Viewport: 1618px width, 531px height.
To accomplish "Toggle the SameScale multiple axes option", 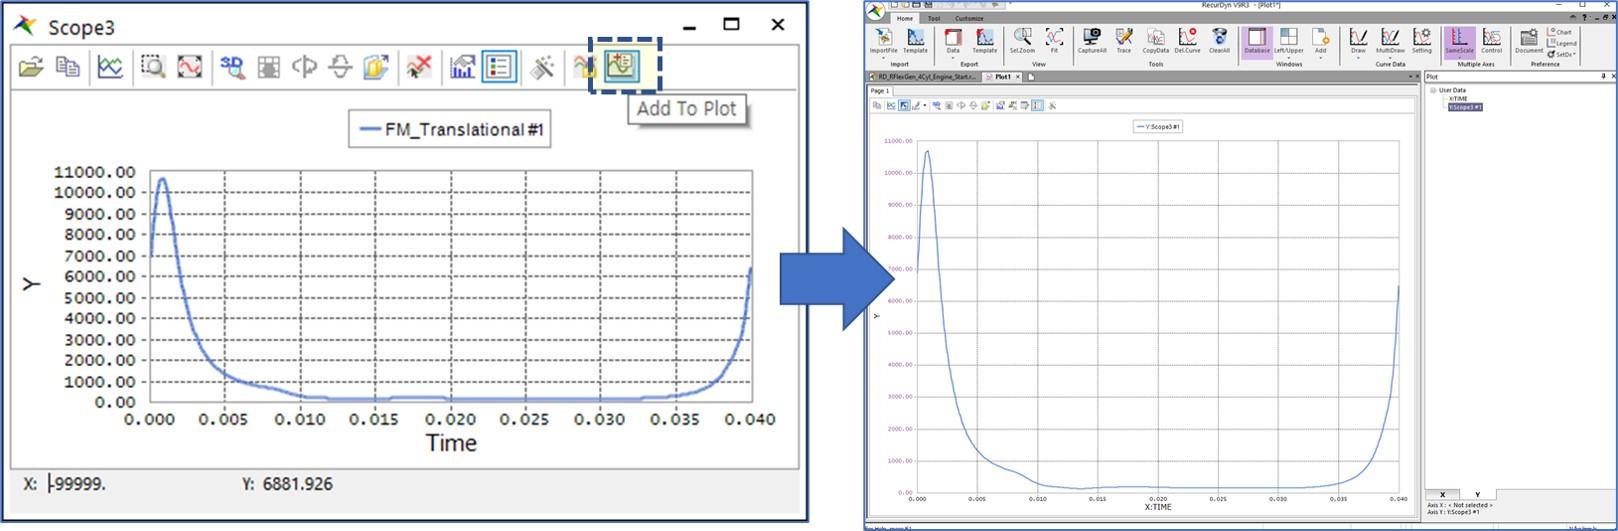I will 1459,40.
